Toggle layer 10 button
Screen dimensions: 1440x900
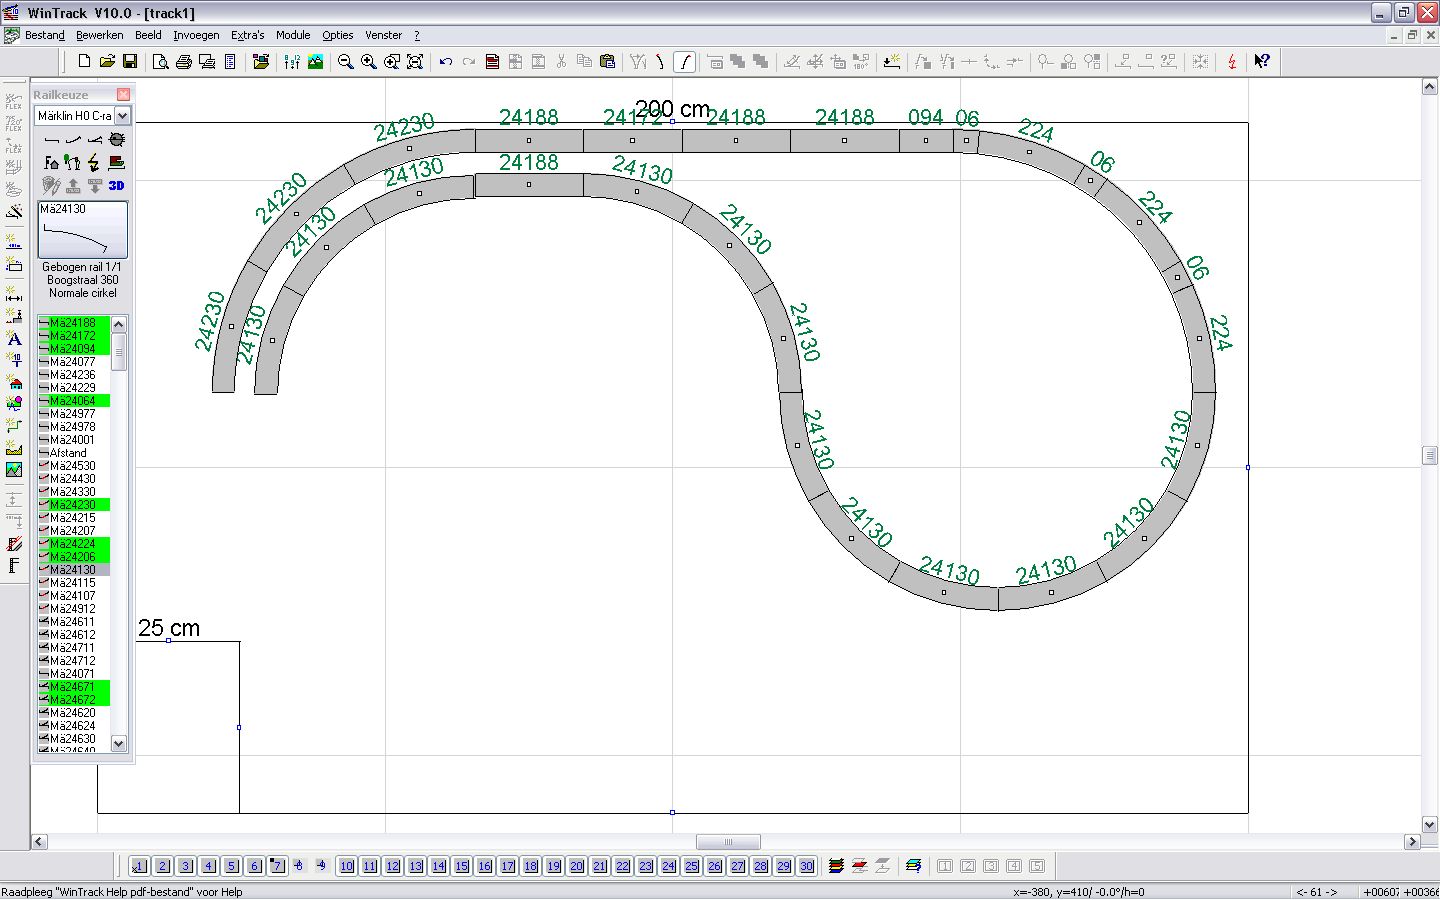pyautogui.click(x=346, y=866)
